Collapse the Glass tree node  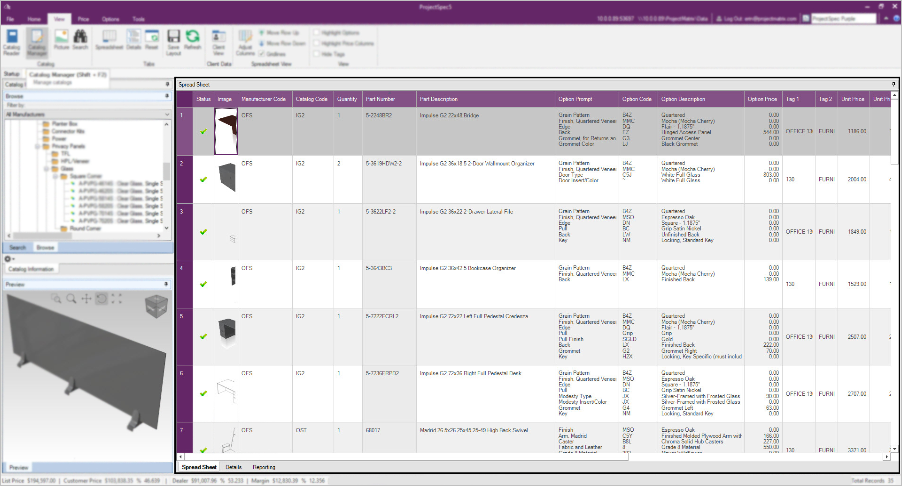point(47,169)
